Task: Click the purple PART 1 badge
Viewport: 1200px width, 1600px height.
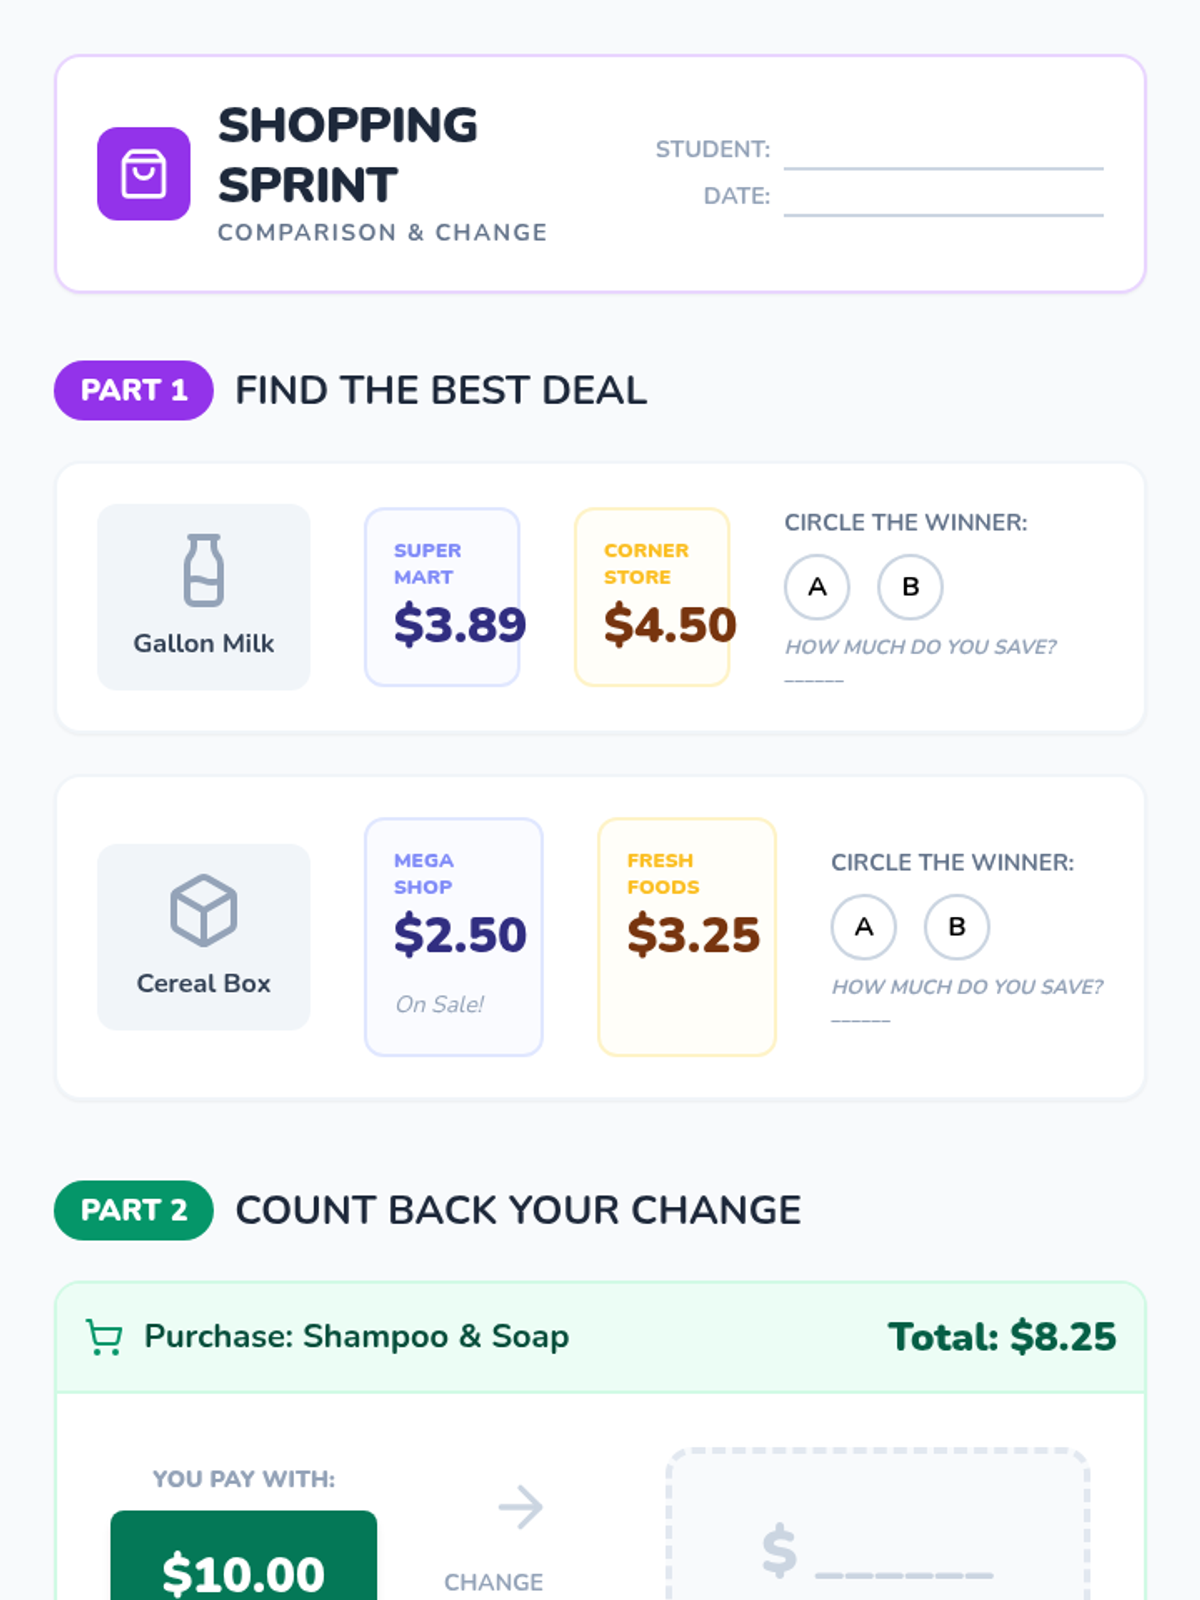Action: 134,390
